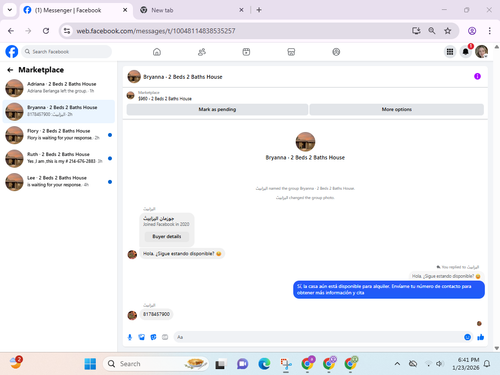This screenshot has width=500, height=375.
Task: Click the phone number message 8178457900
Action: point(156,314)
